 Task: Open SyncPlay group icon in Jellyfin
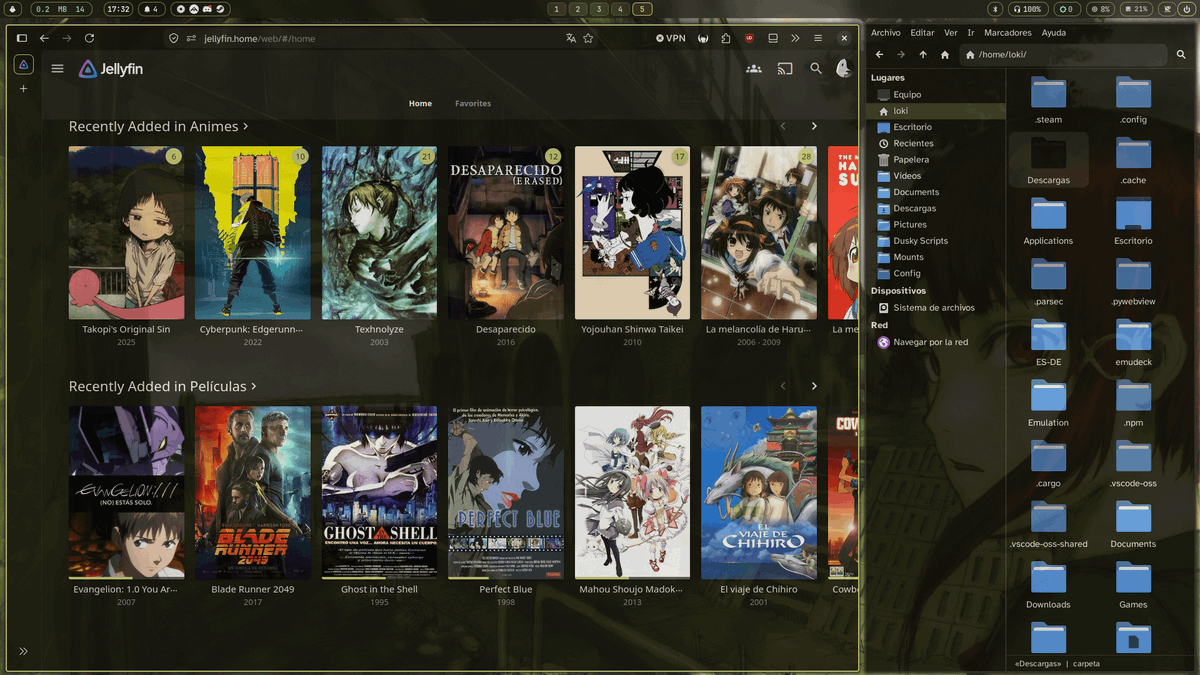tap(754, 69)
